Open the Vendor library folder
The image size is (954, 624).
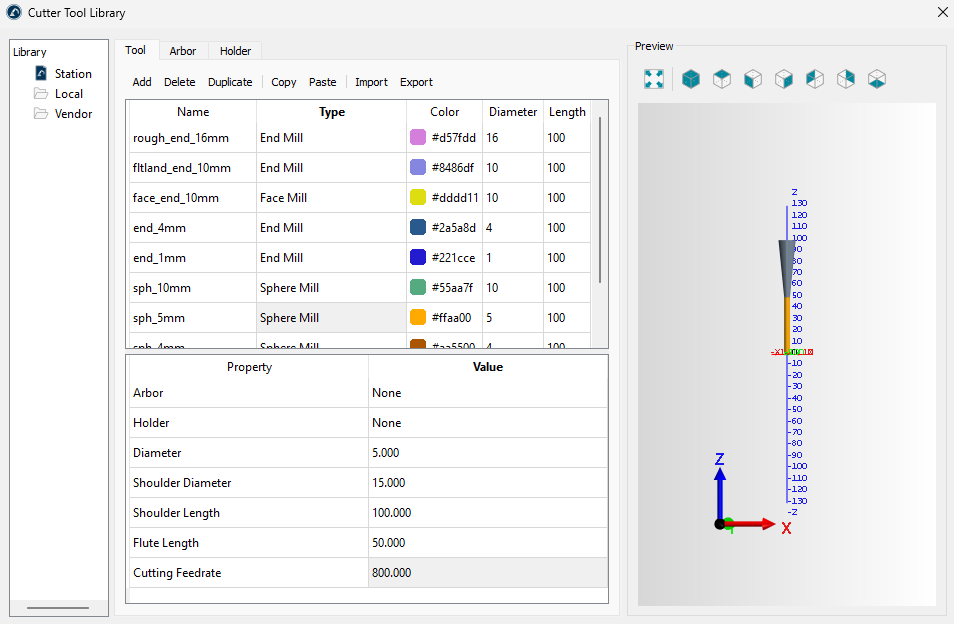click(x=73, y=114)
